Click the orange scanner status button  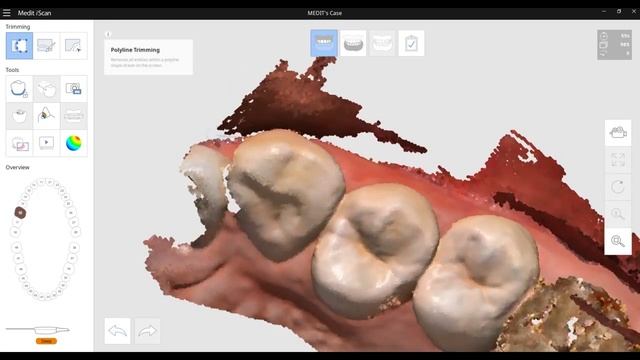46,341
